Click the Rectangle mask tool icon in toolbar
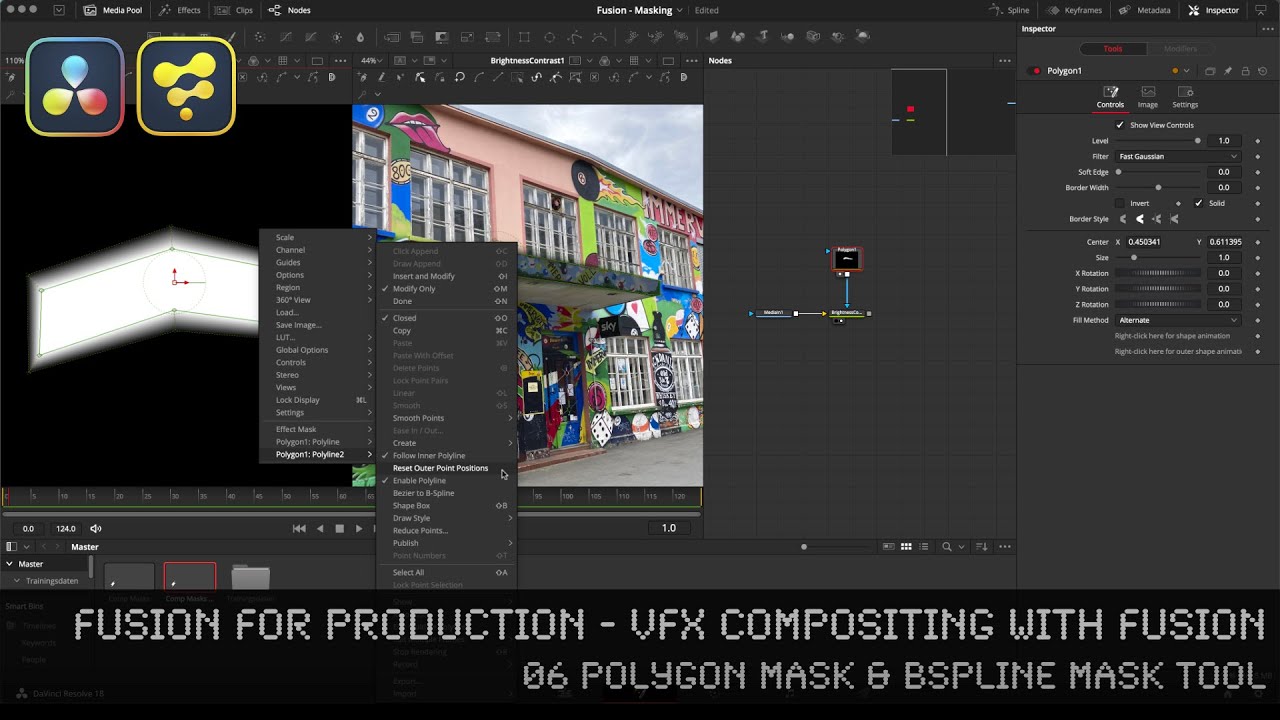The image size is (1280, 720). click(x=524, y=37)
